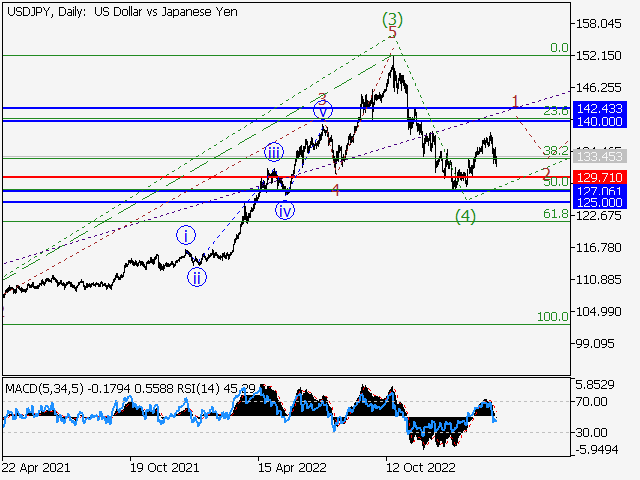This screenshot has width=640, height=480.
Task: Click the 146.255 price axis value
Action: tap(598, 88)
